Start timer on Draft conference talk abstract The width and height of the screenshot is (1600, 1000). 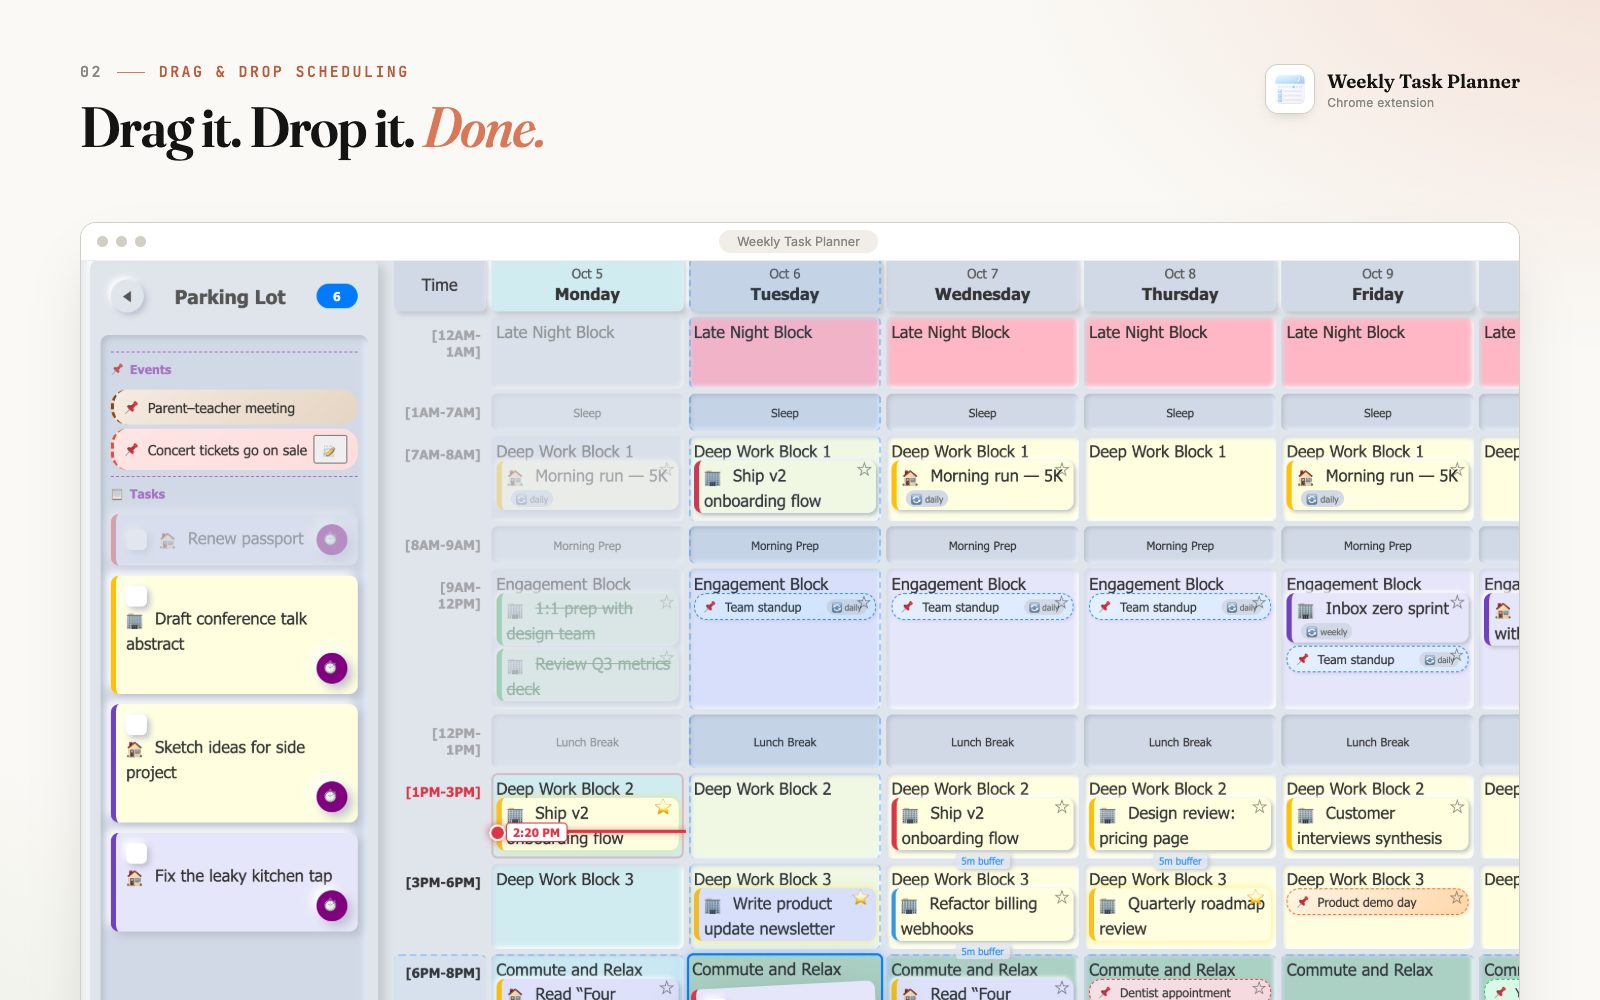332,667
